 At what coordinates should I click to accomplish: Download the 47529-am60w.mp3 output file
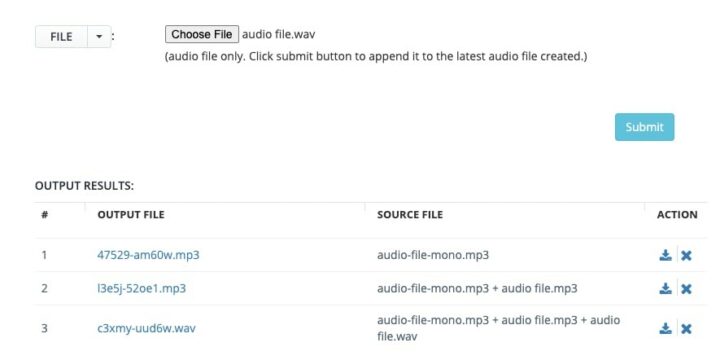[665, 255]
